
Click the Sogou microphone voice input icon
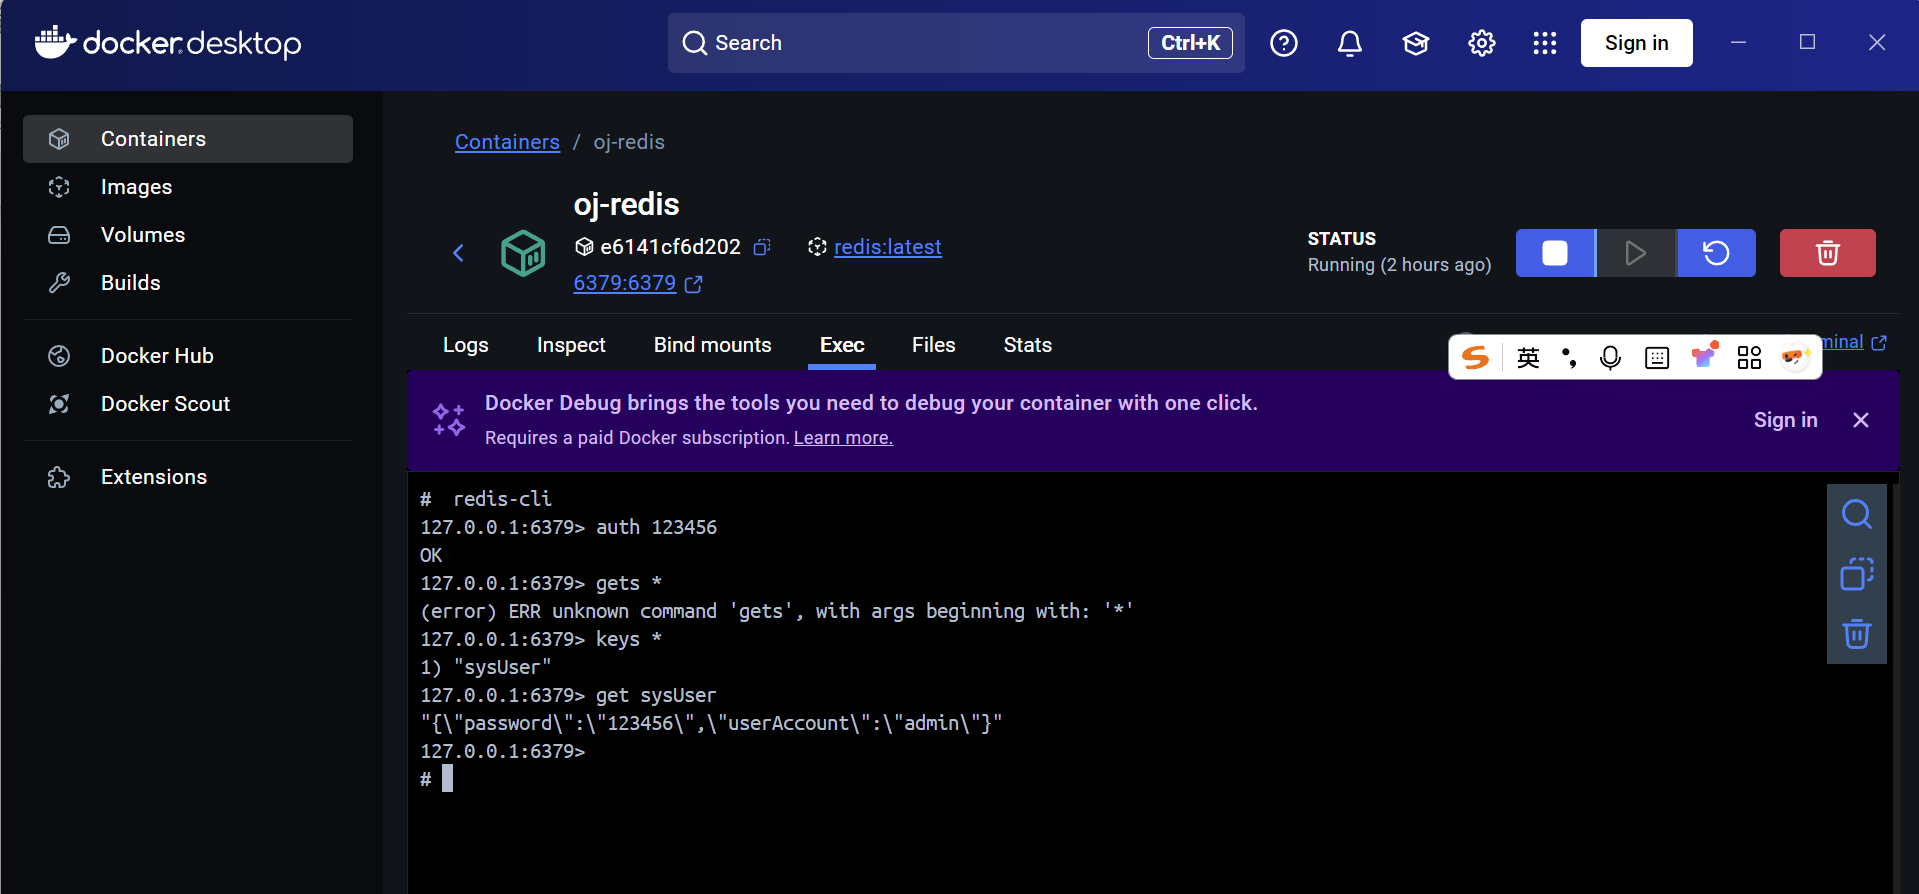pos(1610,358)
